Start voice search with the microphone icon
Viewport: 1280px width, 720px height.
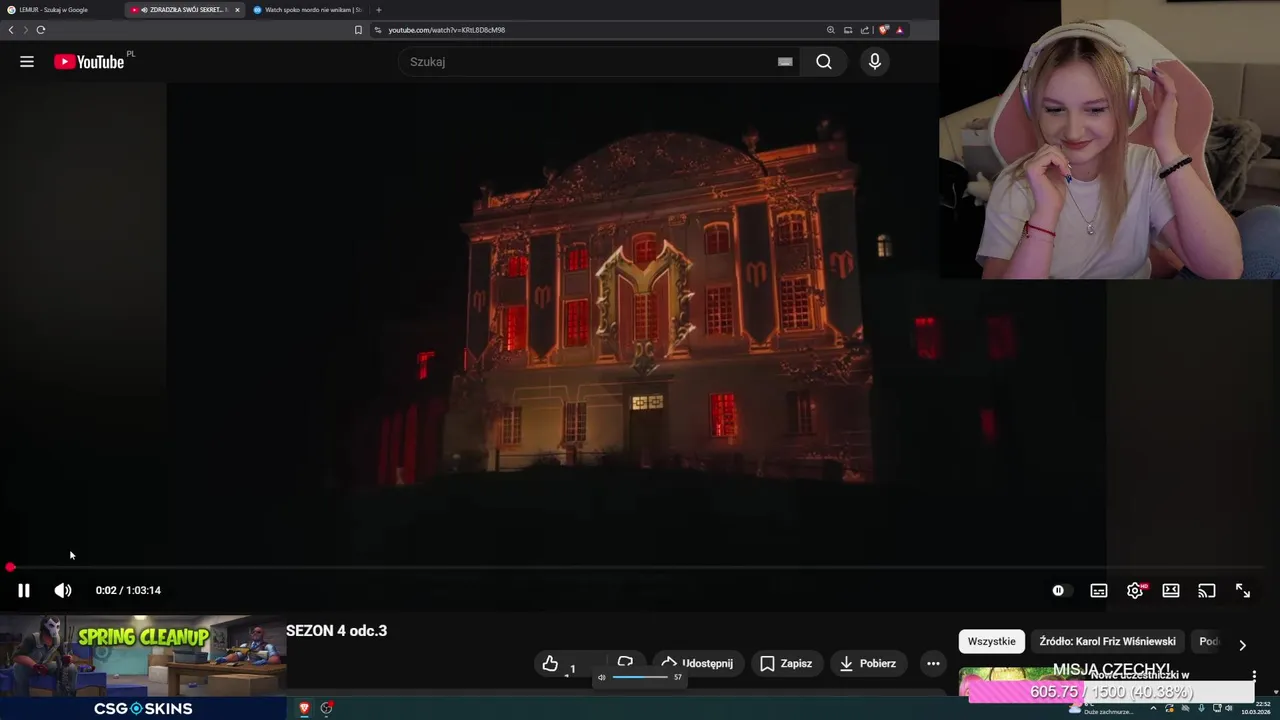(x=875, y=62)
